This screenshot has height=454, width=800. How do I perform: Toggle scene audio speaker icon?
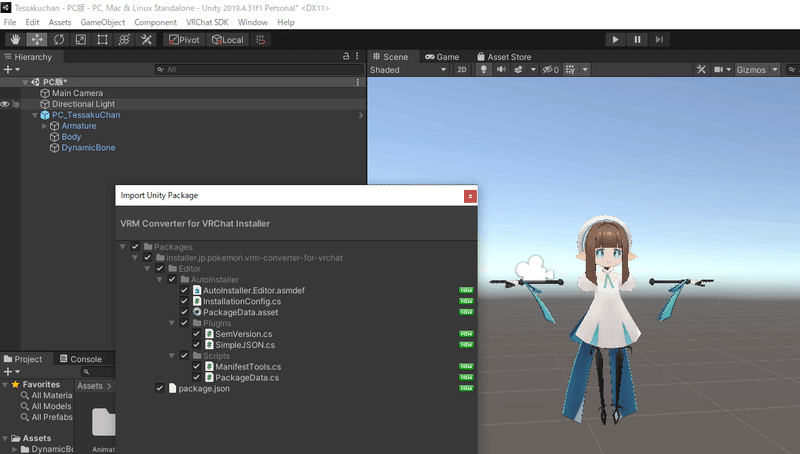click(x=502, y=70)
